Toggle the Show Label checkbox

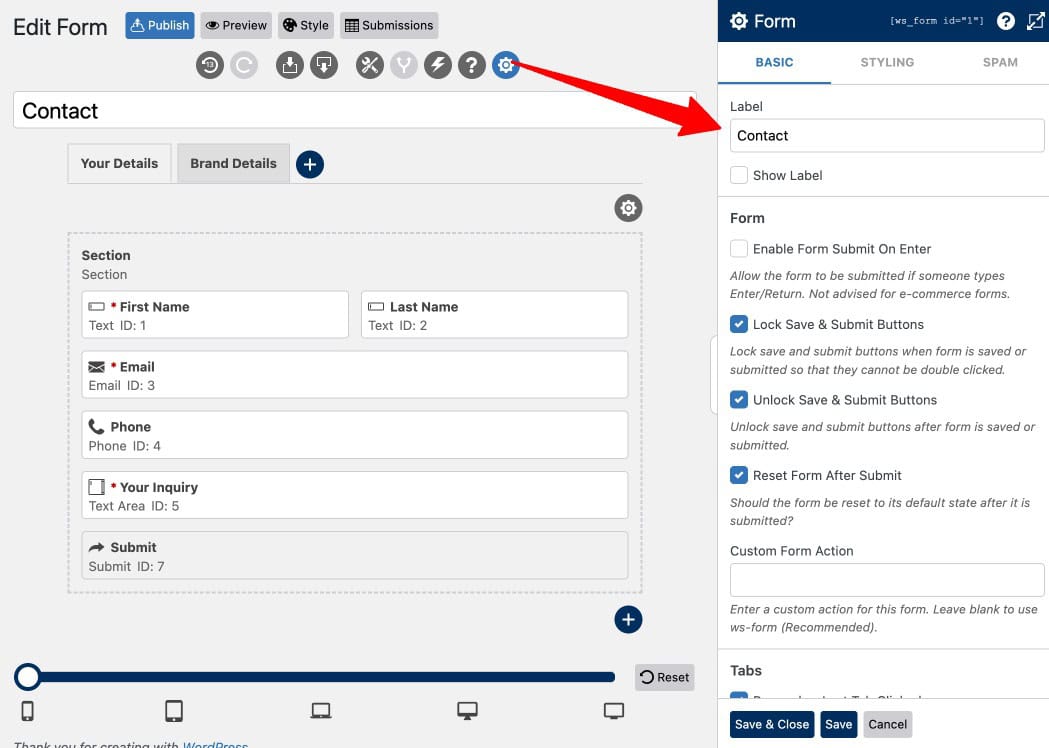(x=739, y=175)
